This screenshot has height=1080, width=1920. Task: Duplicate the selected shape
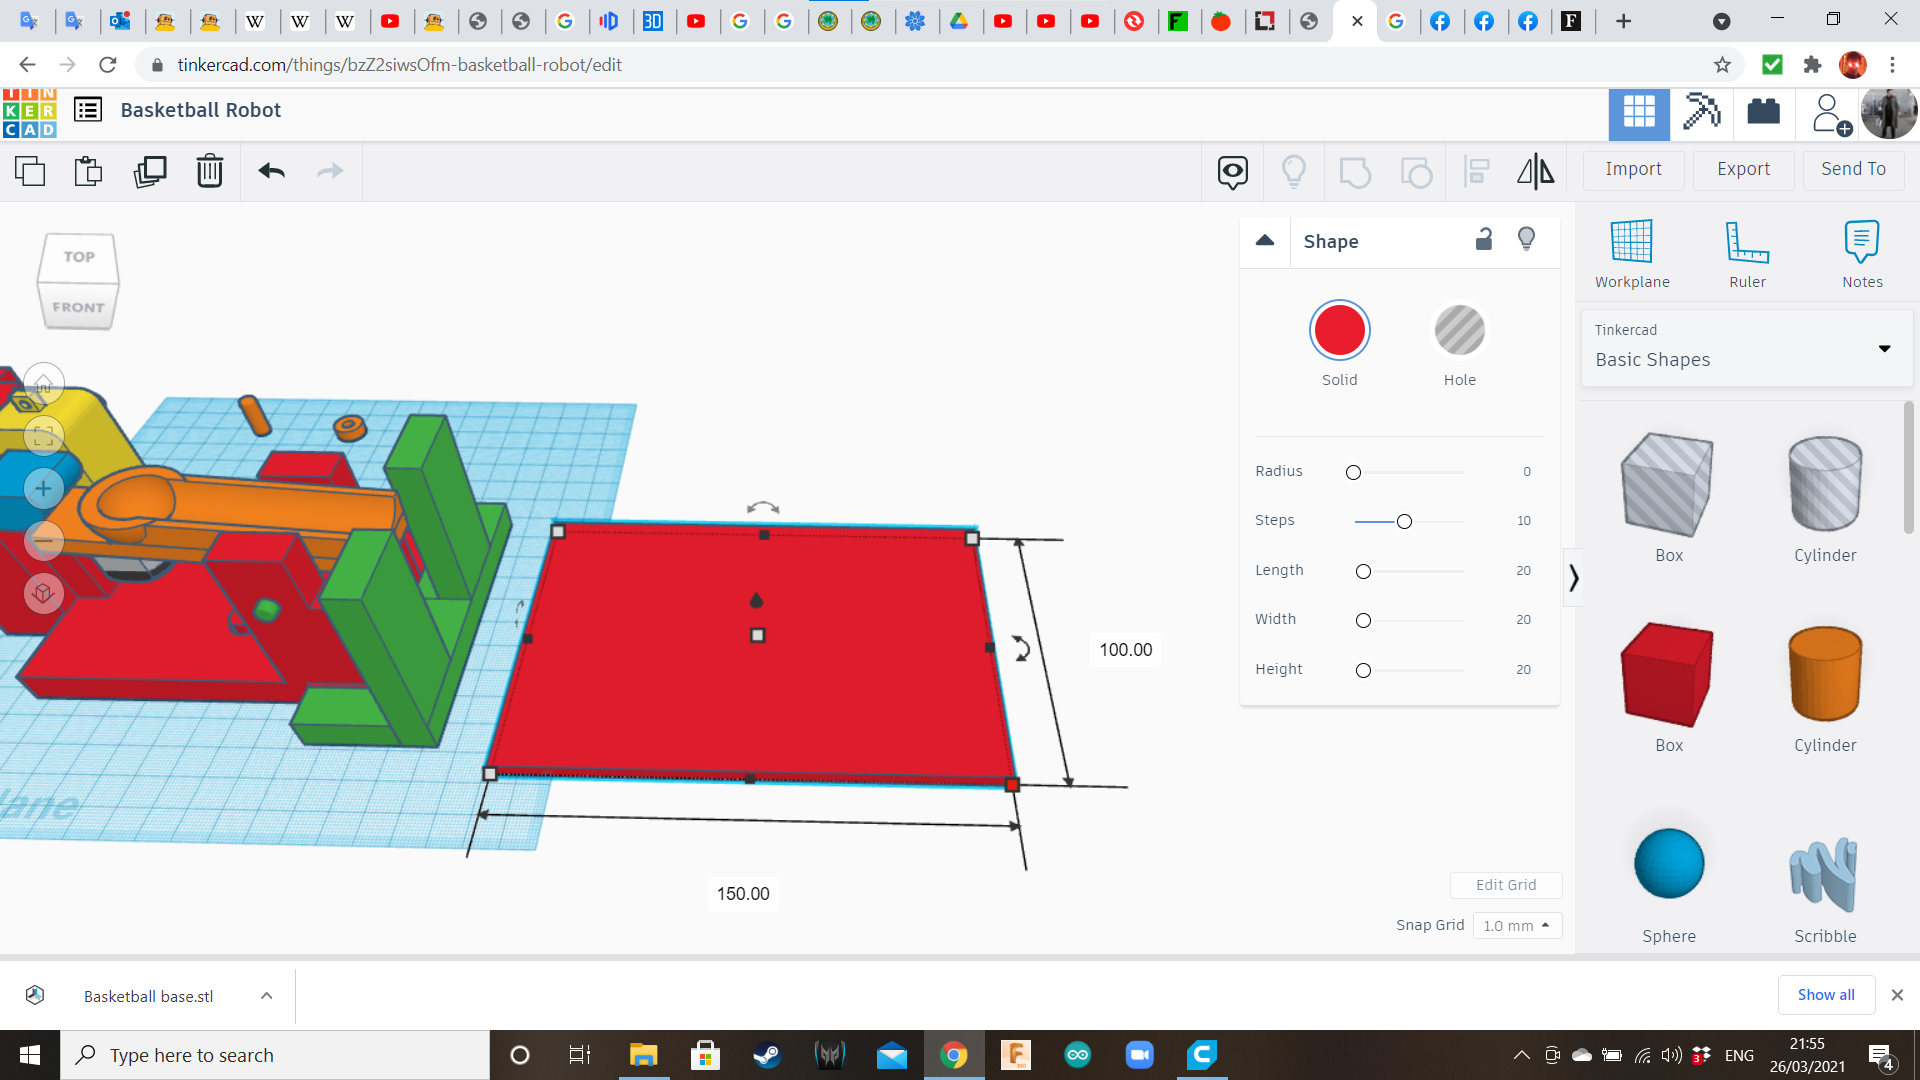(x=150, y=171)
